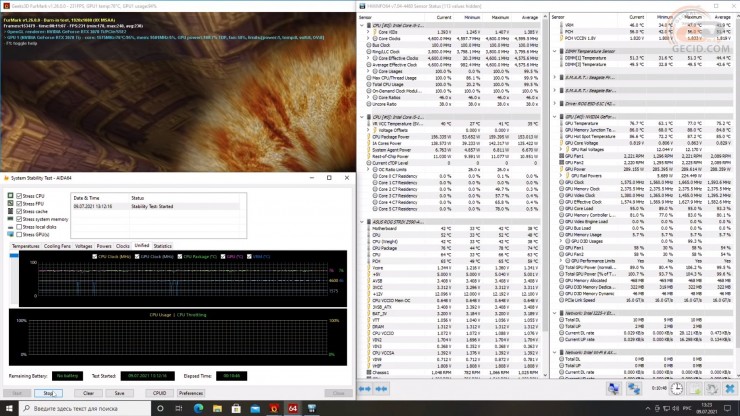The image size is (740, 416).
Task: Click HWiNFO left pane scroll down arrow
Action: (546, 375)
